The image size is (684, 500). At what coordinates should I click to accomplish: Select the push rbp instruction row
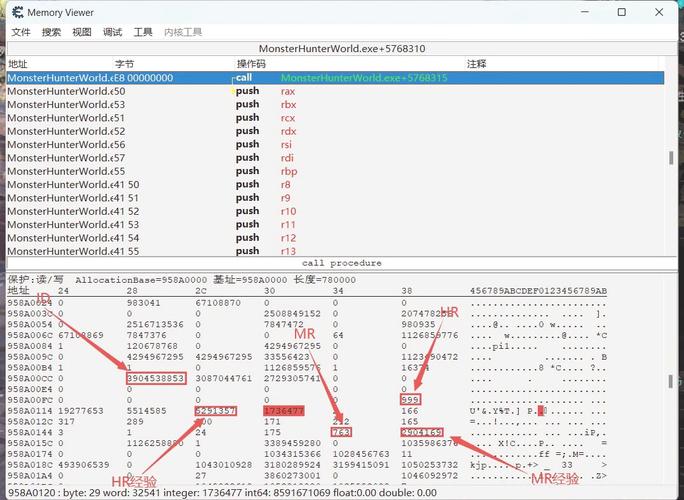[x=335, y=171]
